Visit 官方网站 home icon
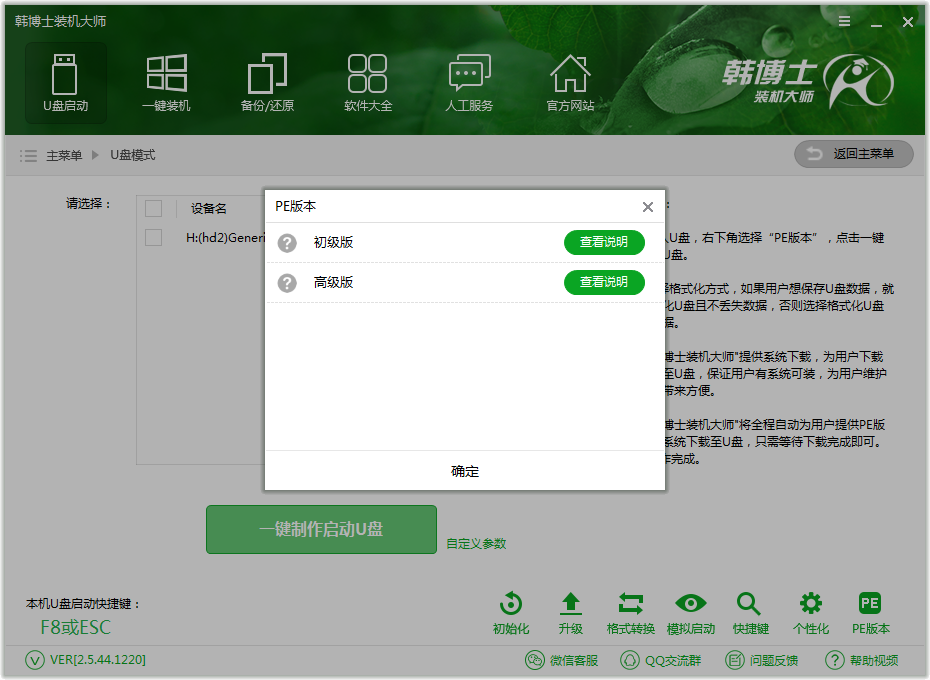 [570, 82]
